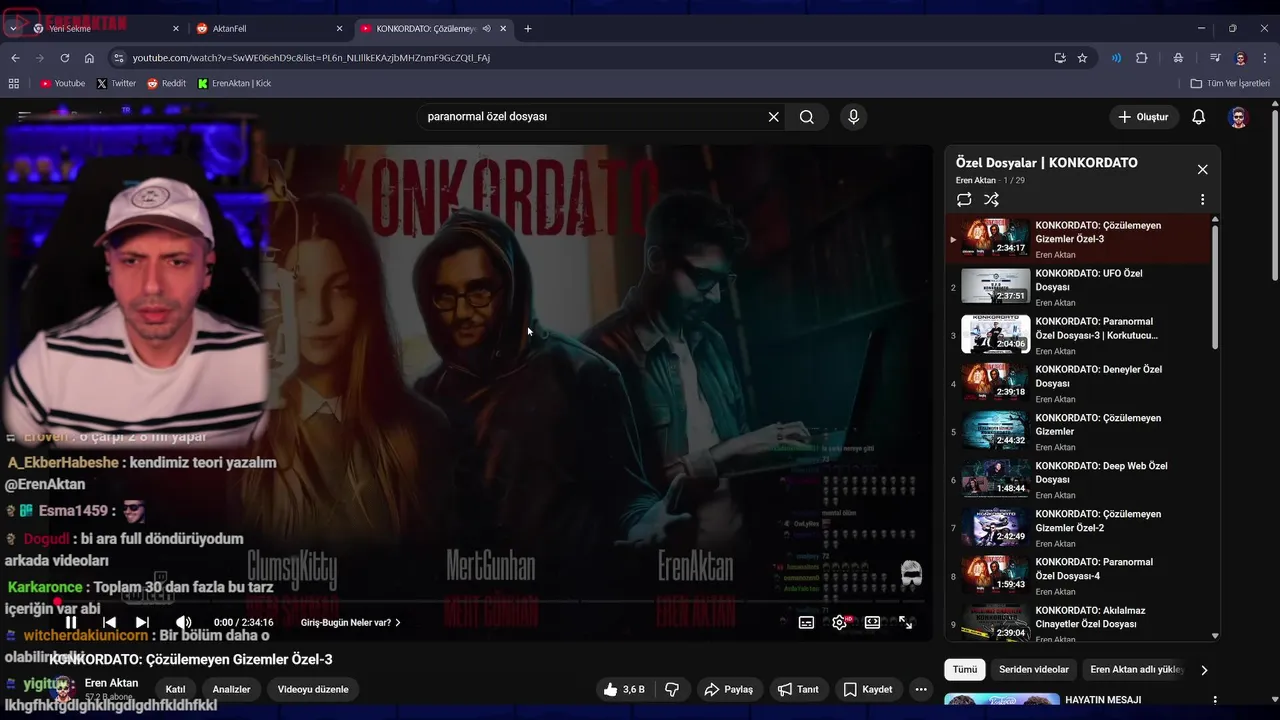The image size is (1280, 720).
Task: Skip to the next video in player
Action: point(142,622)
